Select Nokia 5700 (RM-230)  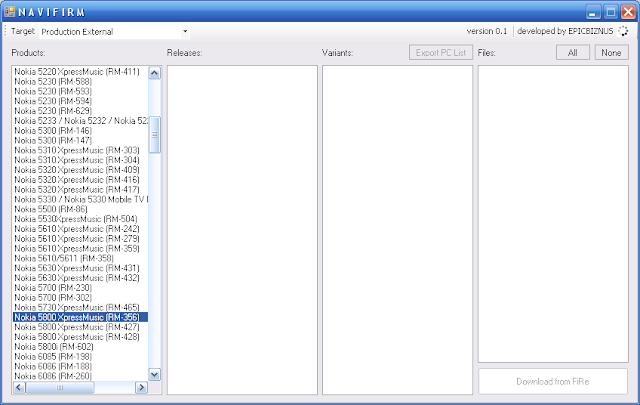click(x=80, y=287)
